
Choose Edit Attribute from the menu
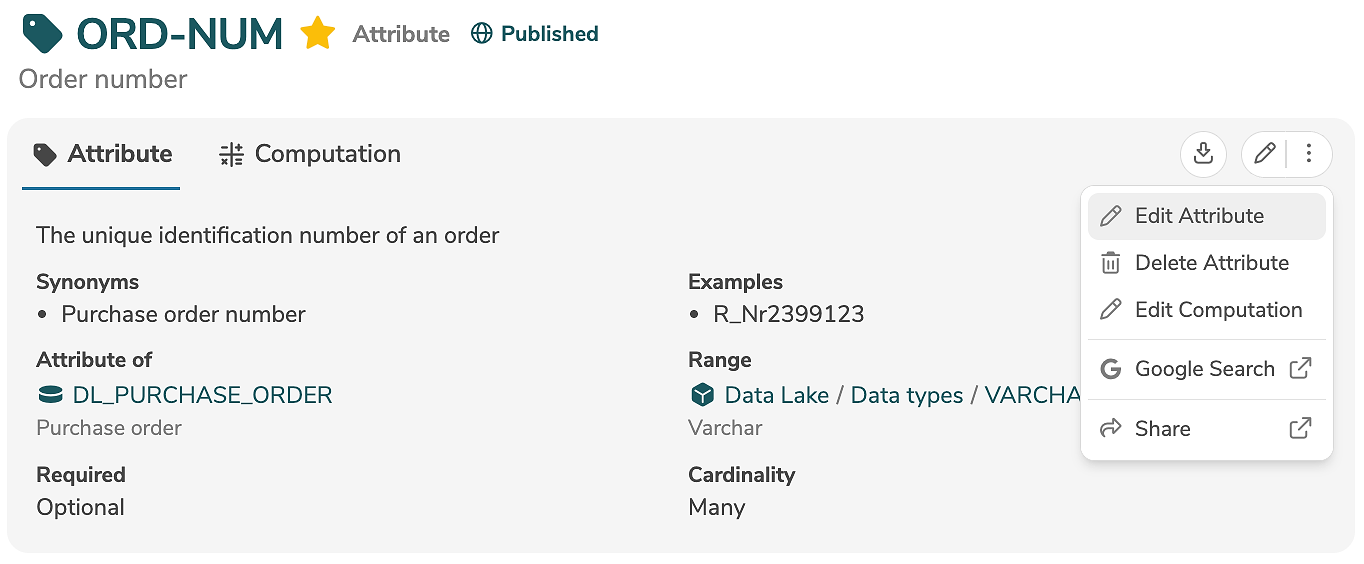click(1199, 216)
